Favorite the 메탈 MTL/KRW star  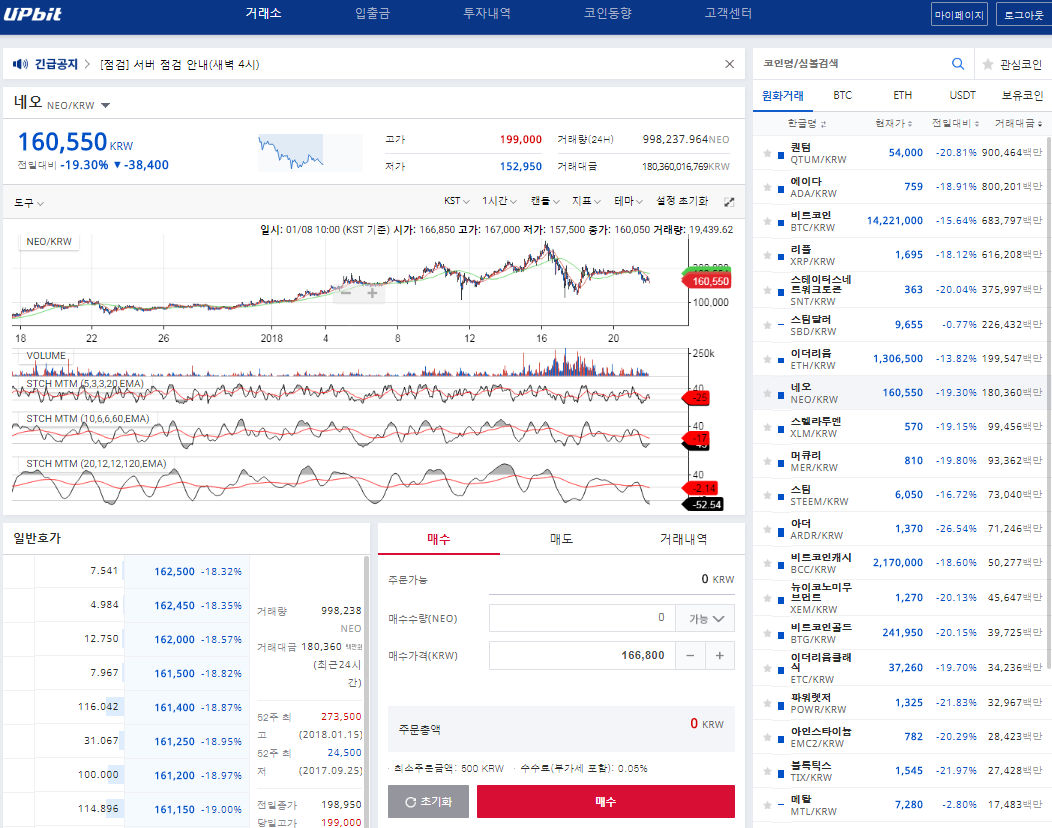767,805
